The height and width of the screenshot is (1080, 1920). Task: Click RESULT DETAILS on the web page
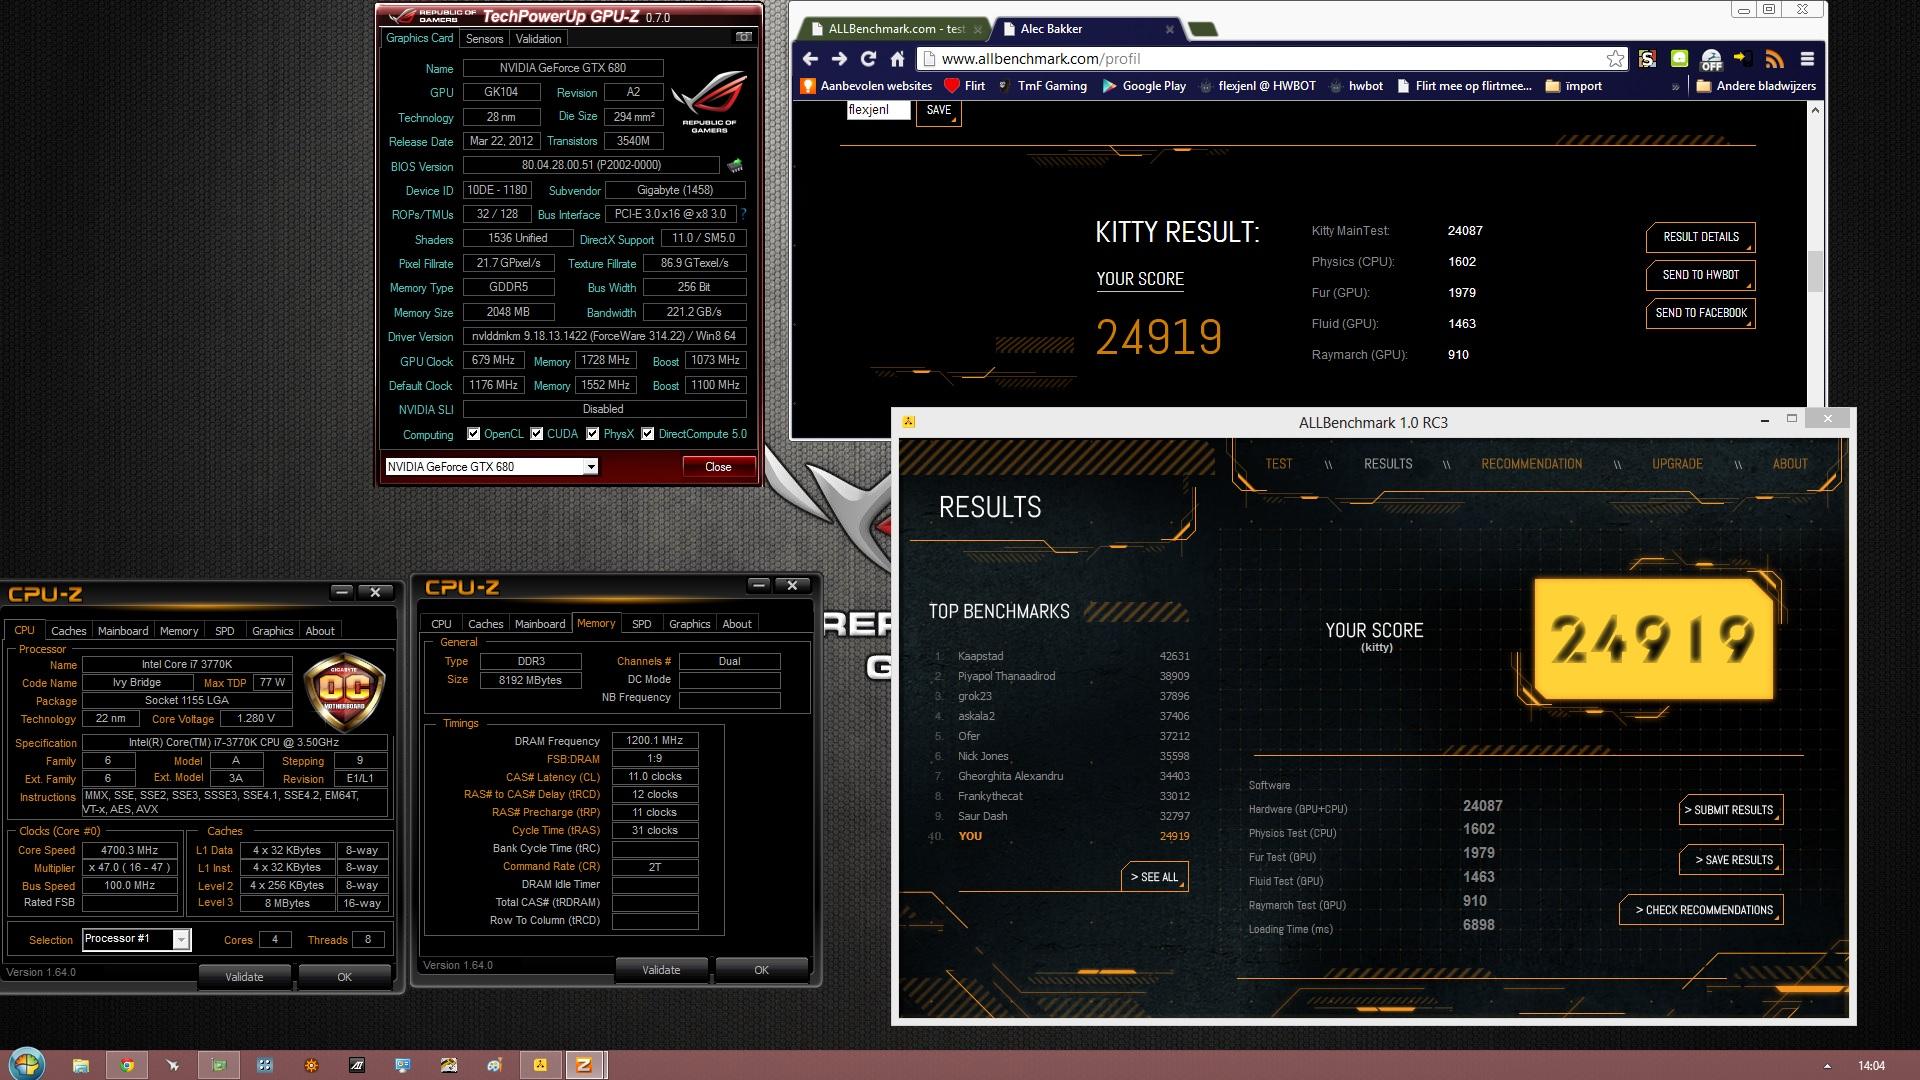click(1700, 237)
